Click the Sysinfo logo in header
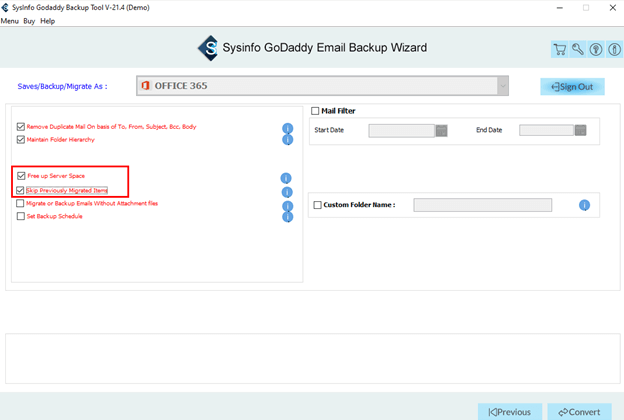624x420 pixels. (209, 48)
